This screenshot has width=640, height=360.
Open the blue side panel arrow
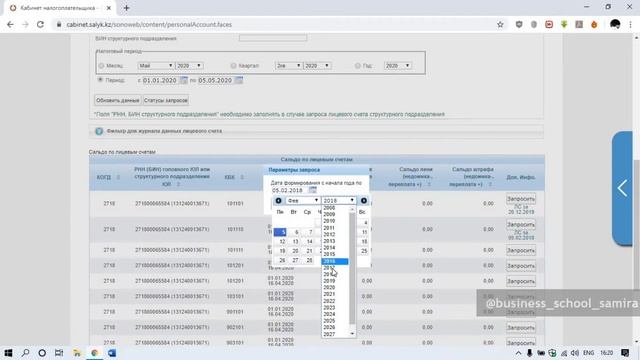point(622,189)
